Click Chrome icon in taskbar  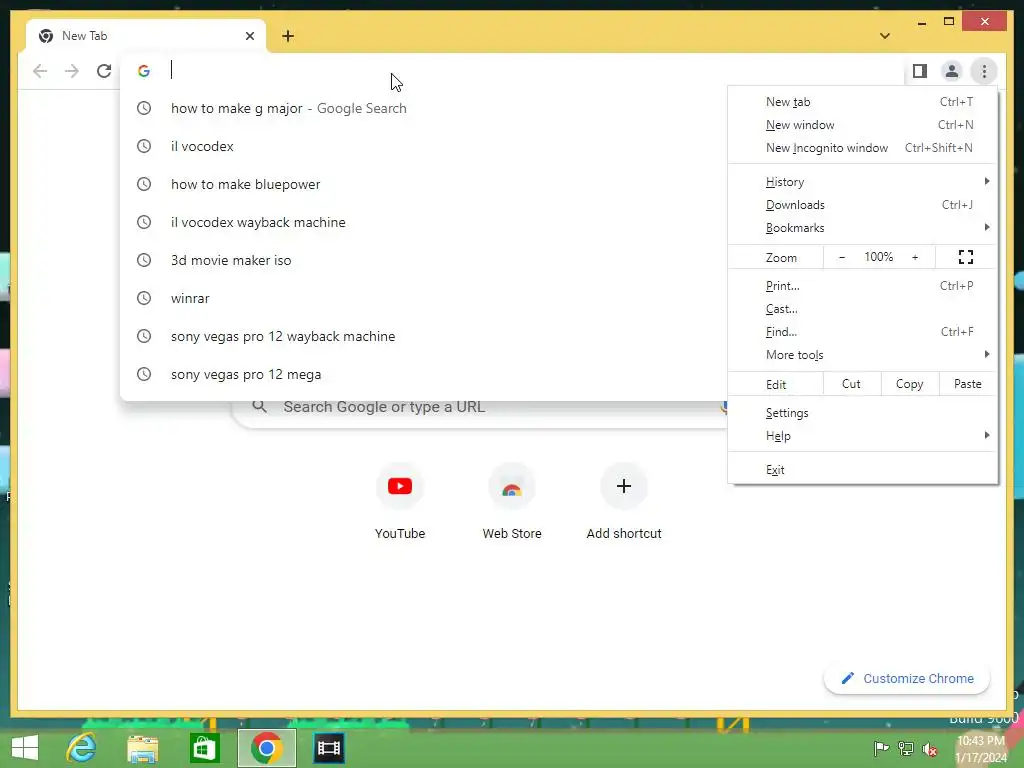point(266,748)
